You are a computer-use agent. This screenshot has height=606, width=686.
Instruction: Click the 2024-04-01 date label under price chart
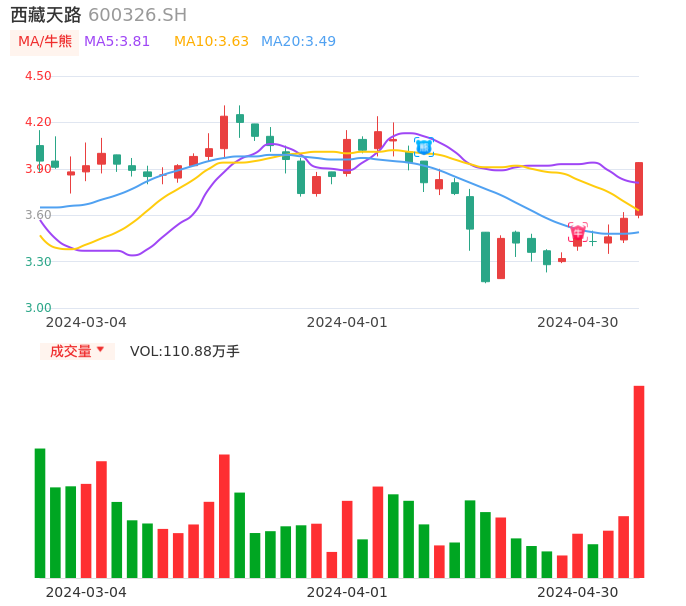click(346, 322)
